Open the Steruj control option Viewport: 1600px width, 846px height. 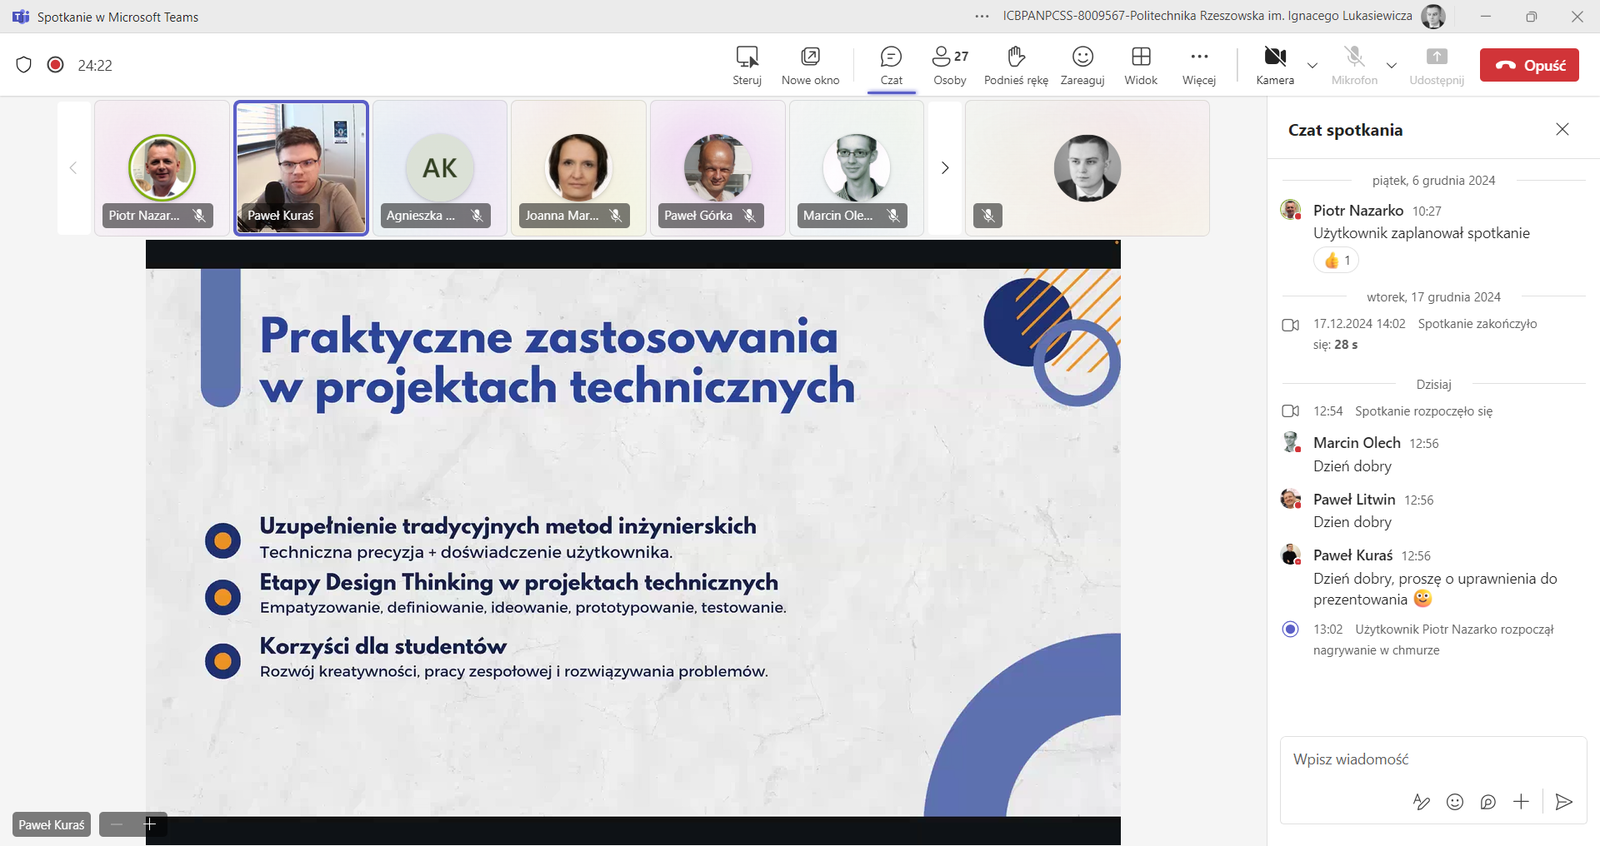[746, 65]
